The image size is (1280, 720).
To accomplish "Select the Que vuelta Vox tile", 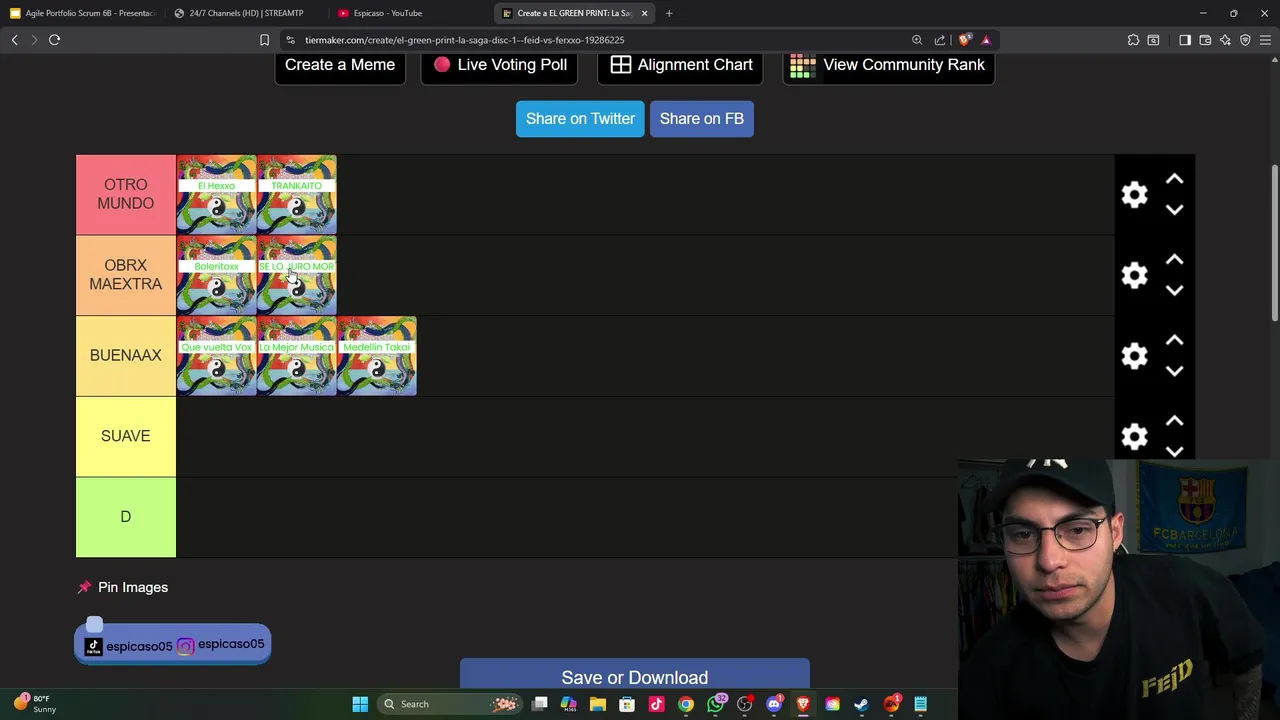I will (x=216, y=356).
